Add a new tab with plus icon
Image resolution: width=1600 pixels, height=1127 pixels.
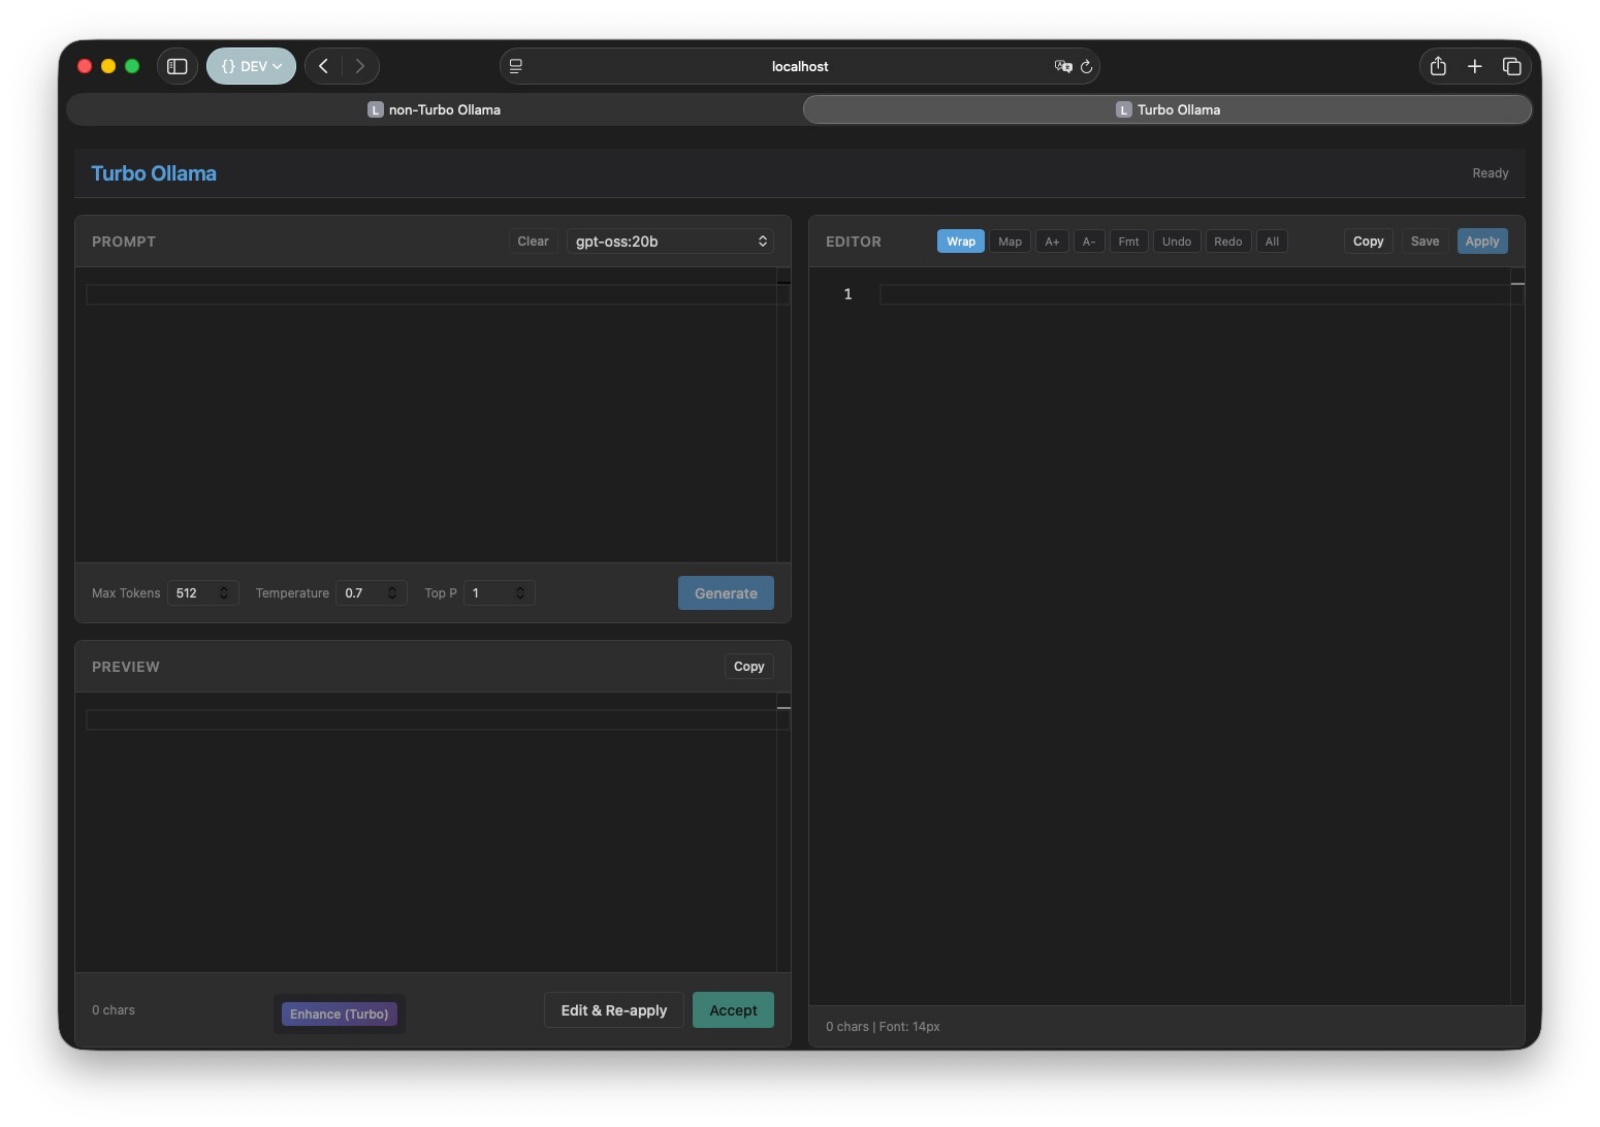(x=1475, y=66)
